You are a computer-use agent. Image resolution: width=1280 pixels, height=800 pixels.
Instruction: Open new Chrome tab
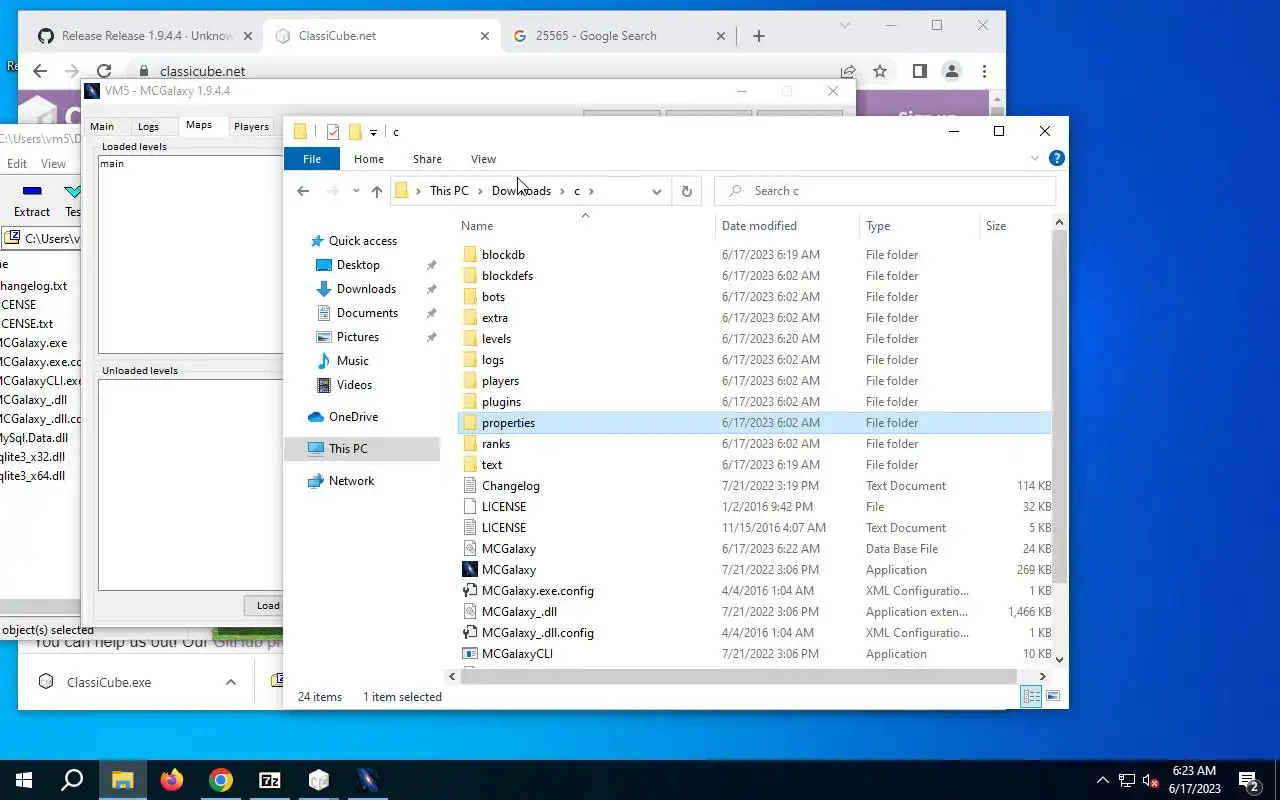tap(758, 36)
